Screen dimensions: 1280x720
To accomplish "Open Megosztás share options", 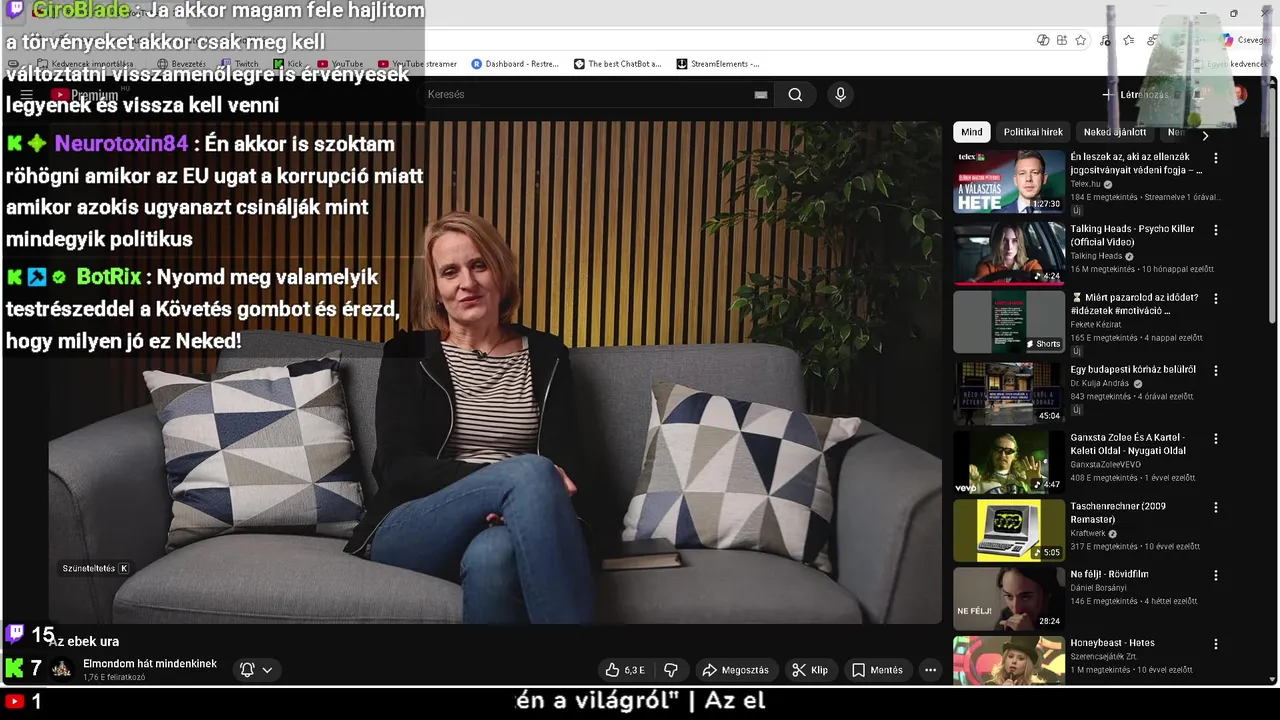I will coord(736,670).
